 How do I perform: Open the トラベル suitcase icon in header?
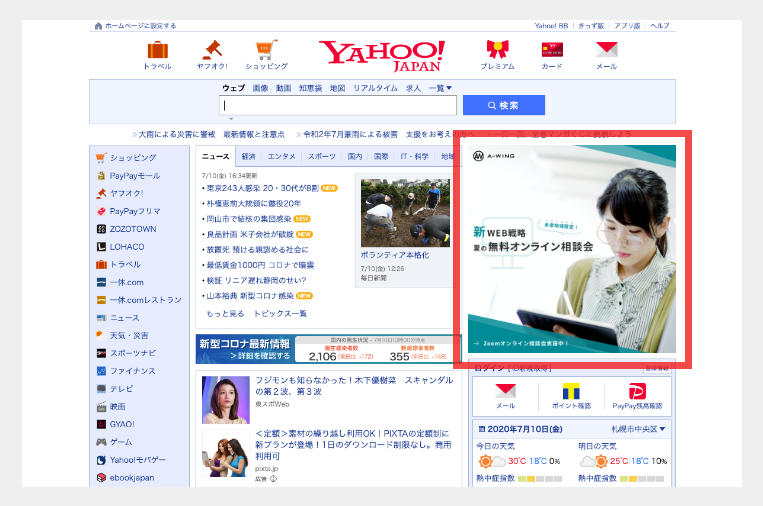coord(157,50)
